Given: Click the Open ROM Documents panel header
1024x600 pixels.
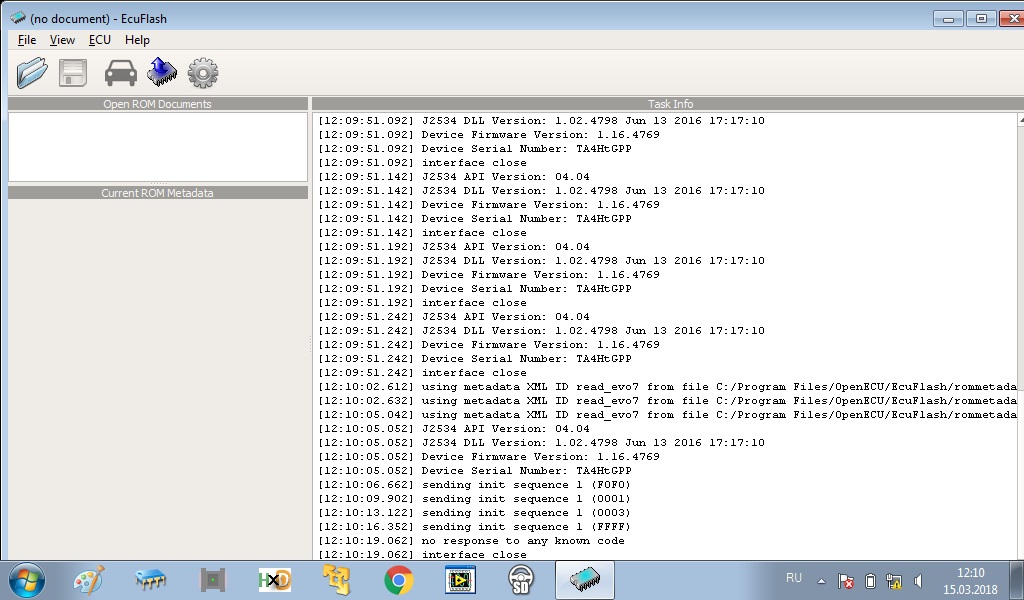Looking at the screenshot, I should [157, 104].
